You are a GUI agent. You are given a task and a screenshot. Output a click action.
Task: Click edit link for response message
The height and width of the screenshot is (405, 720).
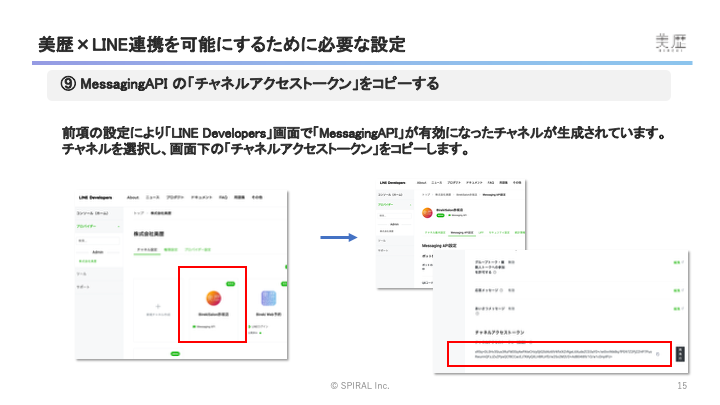click(676, 290)
